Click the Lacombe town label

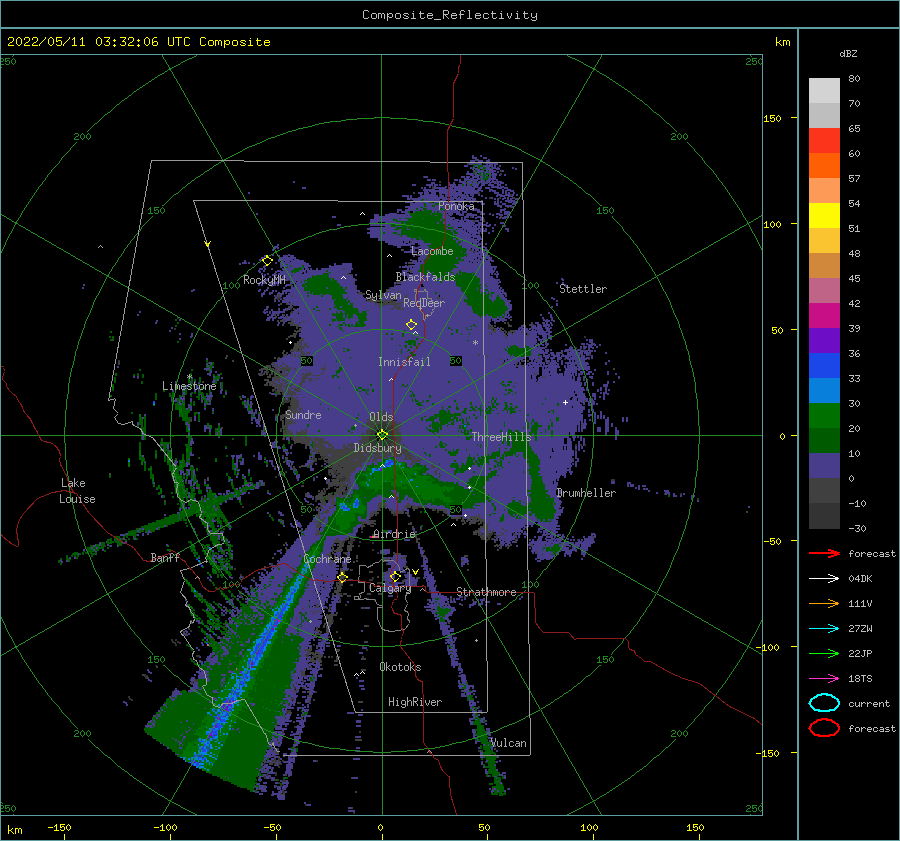click(x=432, y=251)
